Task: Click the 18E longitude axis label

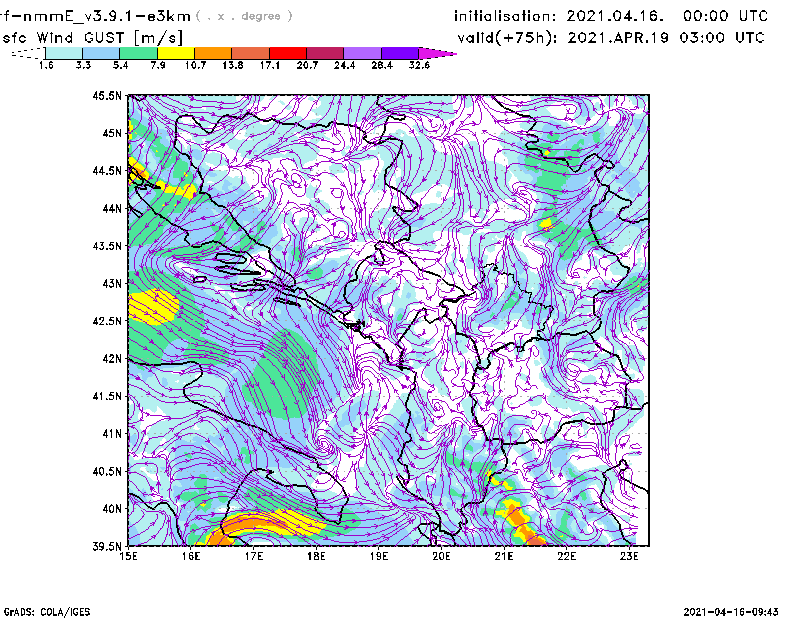Action: tap(316, 556)
